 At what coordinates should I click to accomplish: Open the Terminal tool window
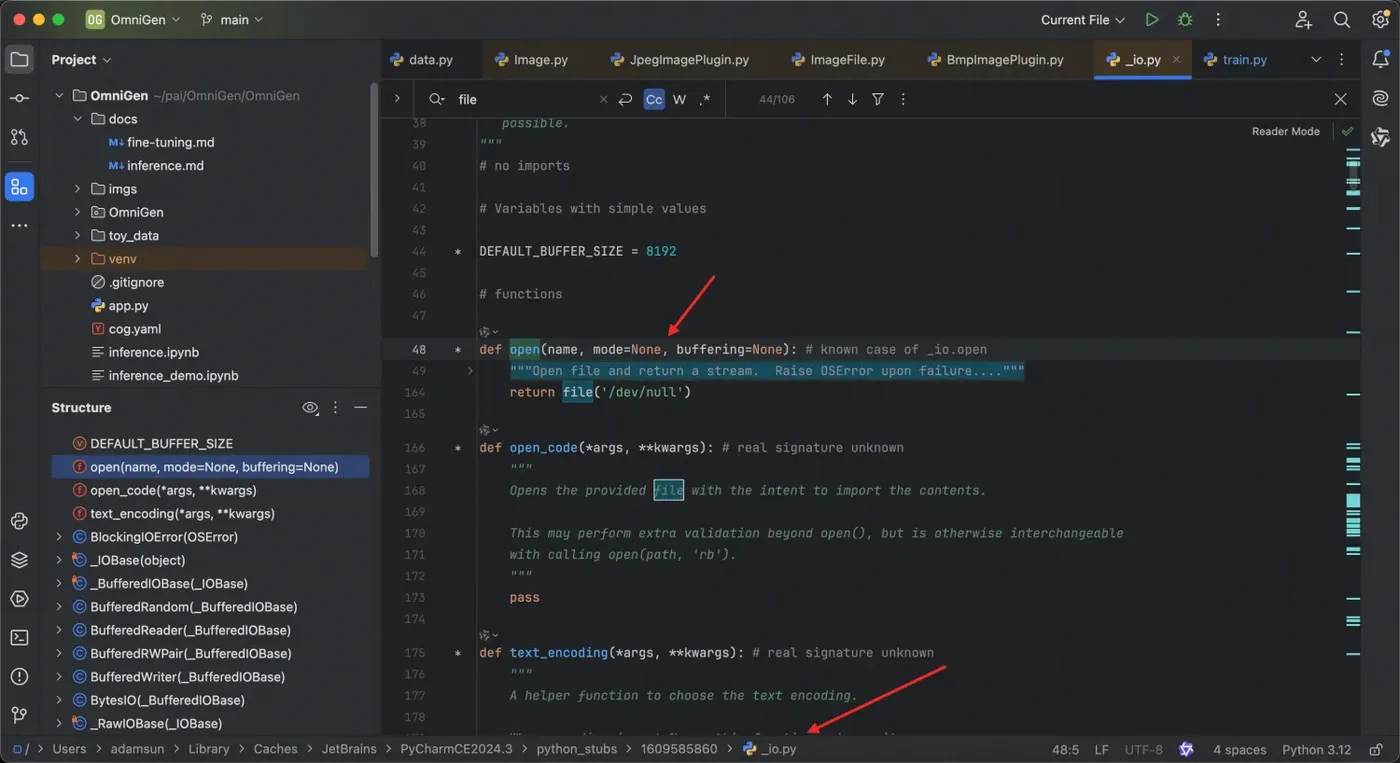click(19, 637)
